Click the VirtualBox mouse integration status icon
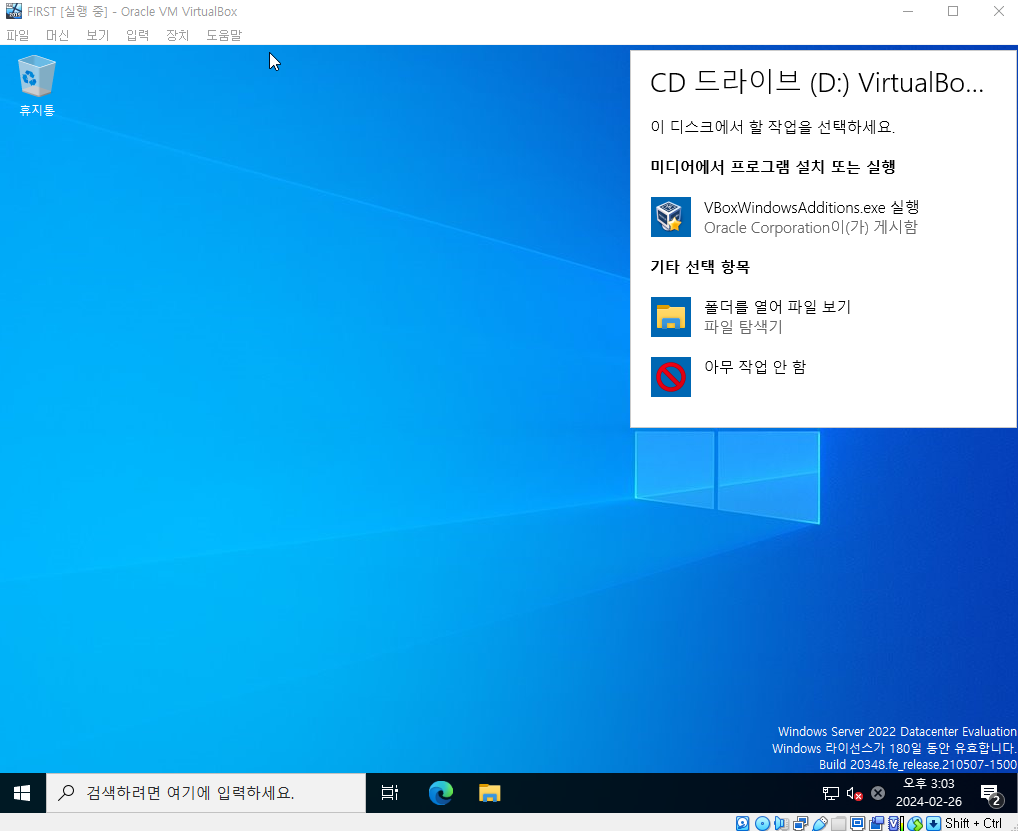Screen dimensions: 1018x831 (x=915, y=823)
